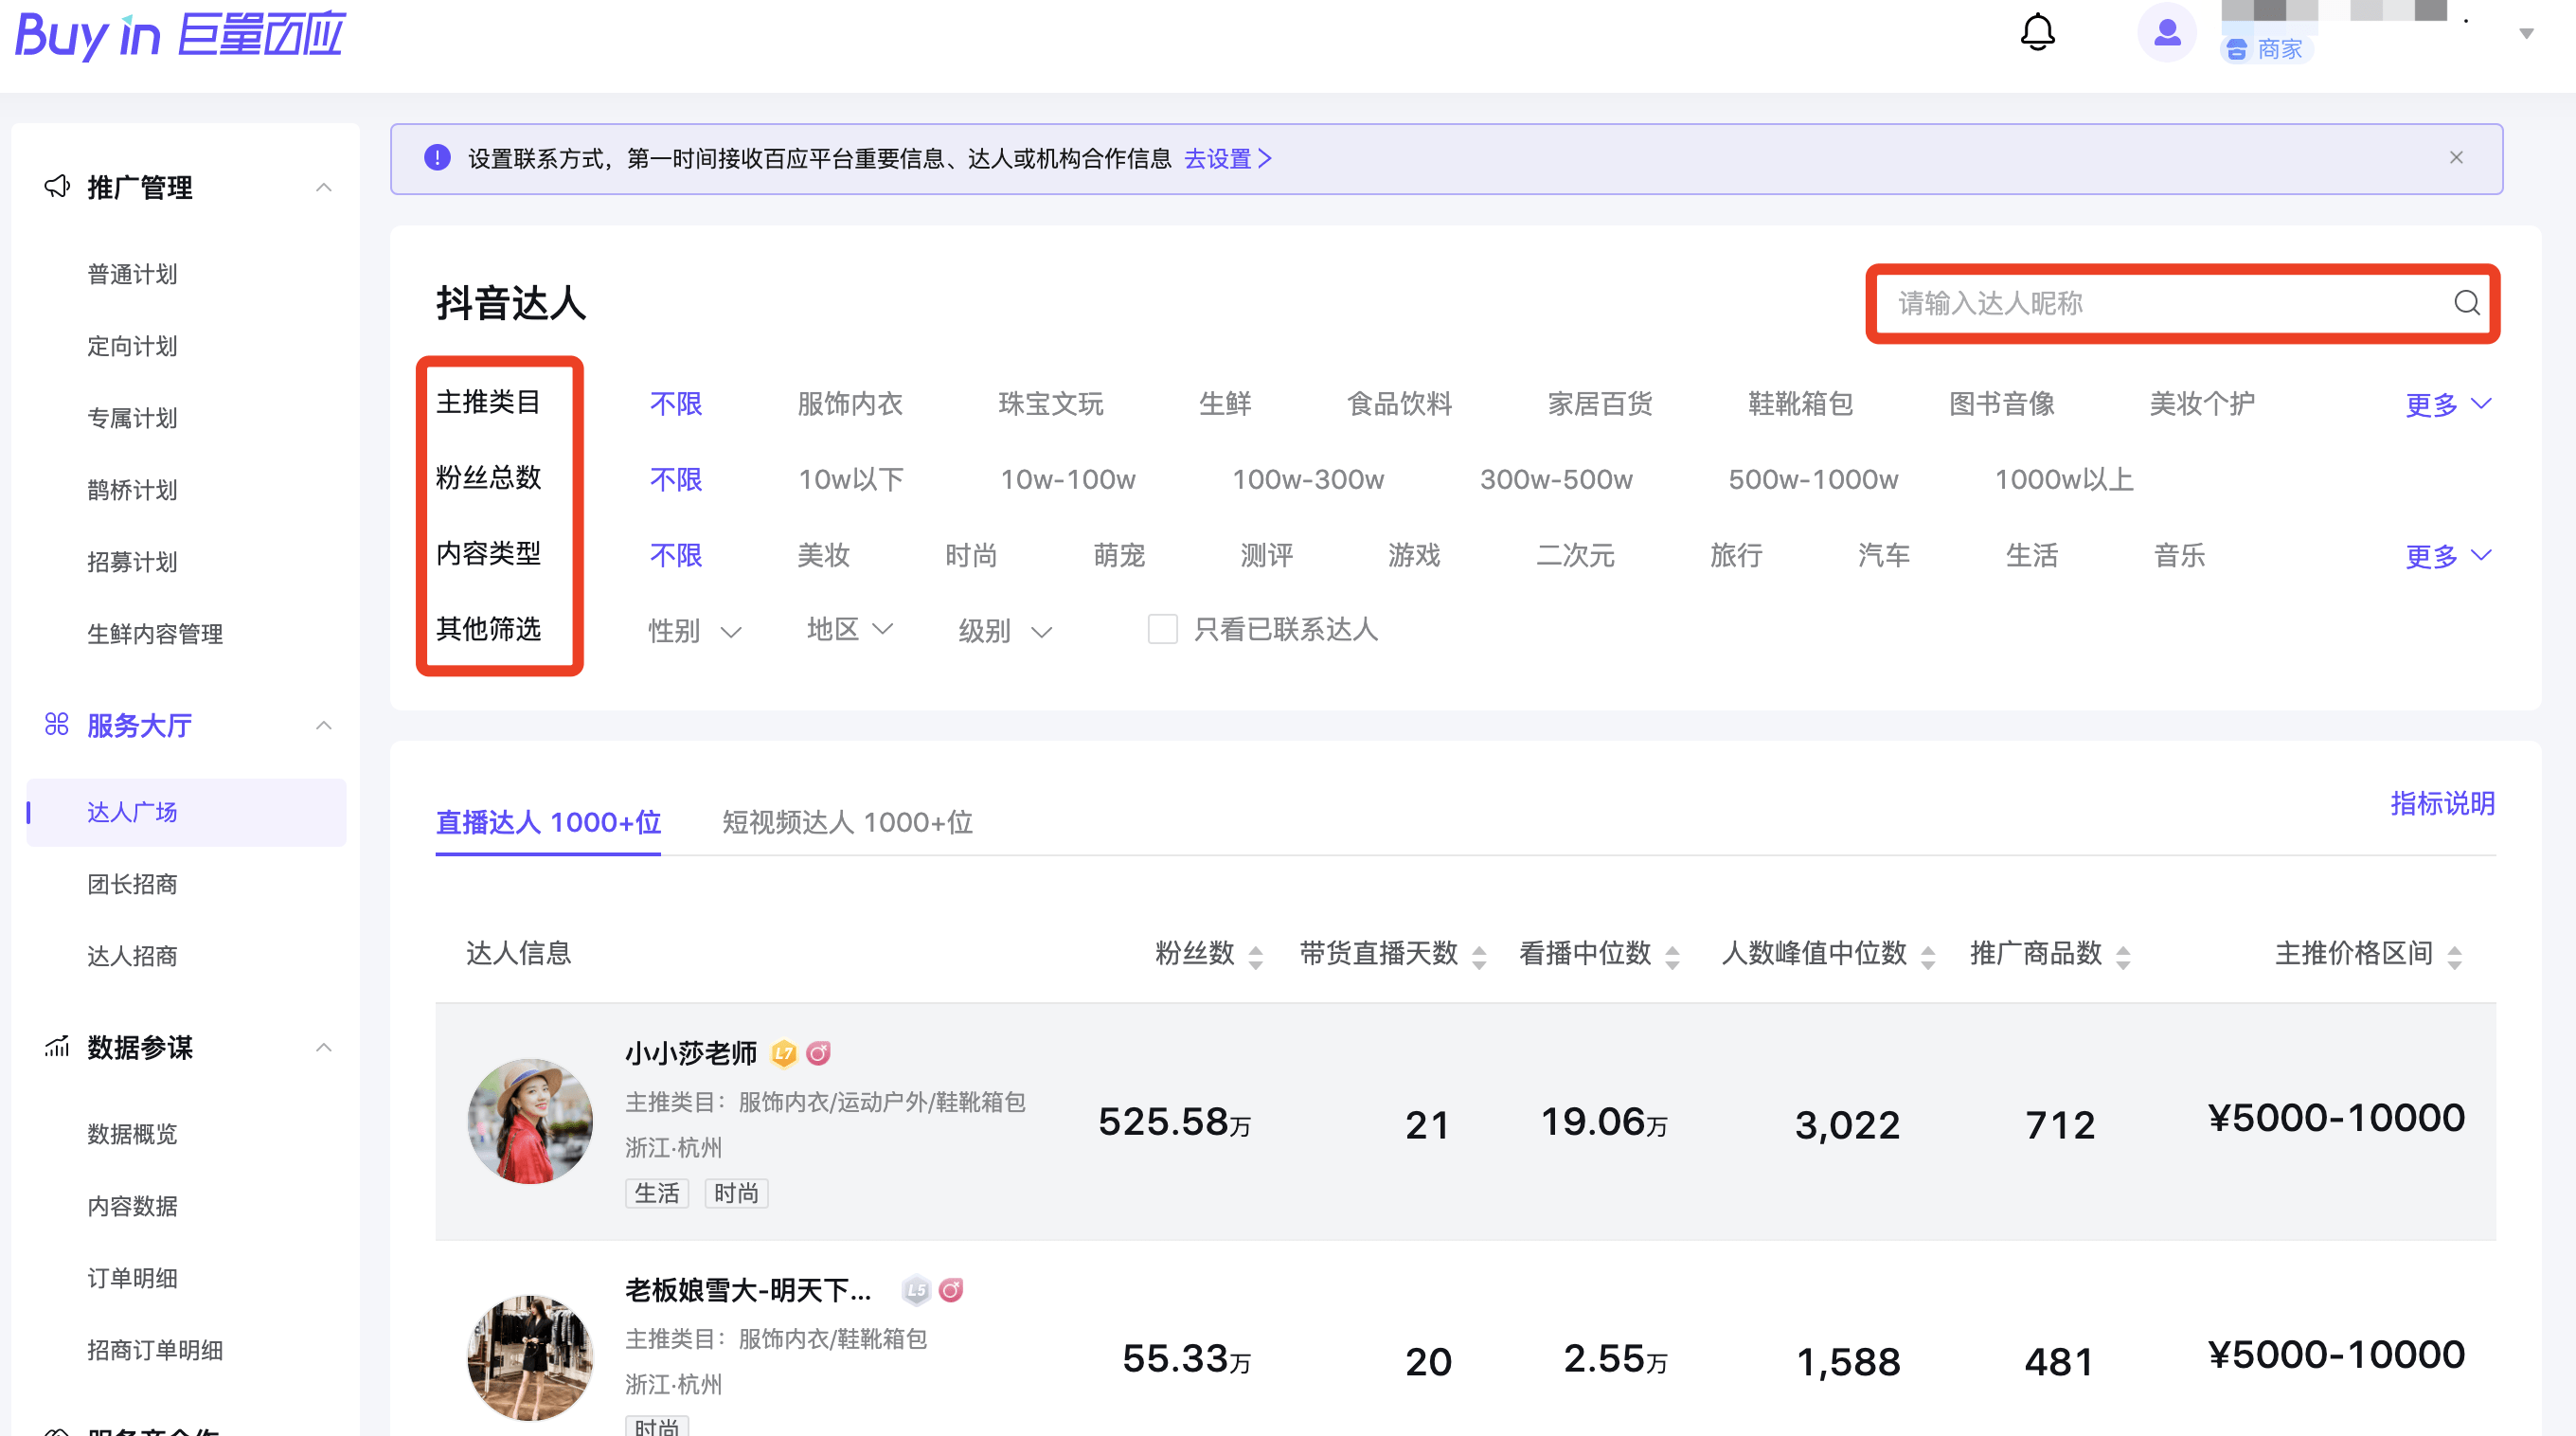Collapse the 服务大厅 menu section
This screenshot has width=2576, height=1436.
click(324, 725)
